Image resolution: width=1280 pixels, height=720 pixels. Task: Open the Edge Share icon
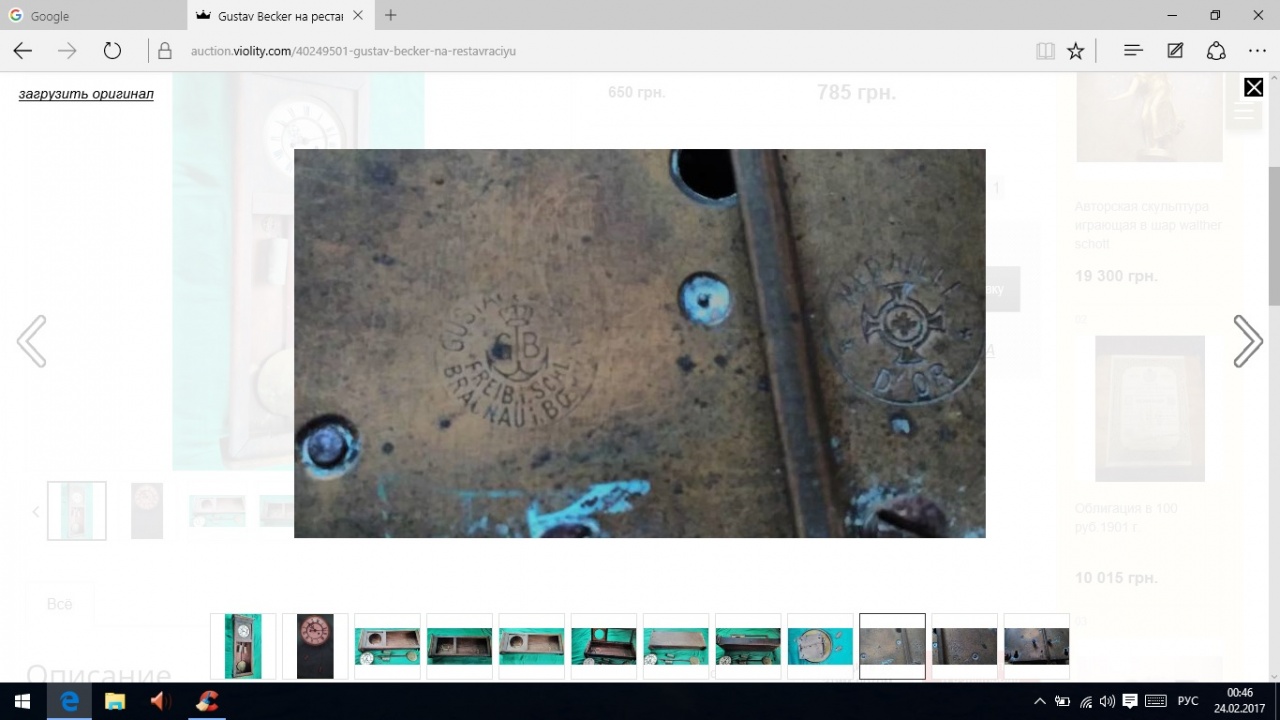[1216, 51]
